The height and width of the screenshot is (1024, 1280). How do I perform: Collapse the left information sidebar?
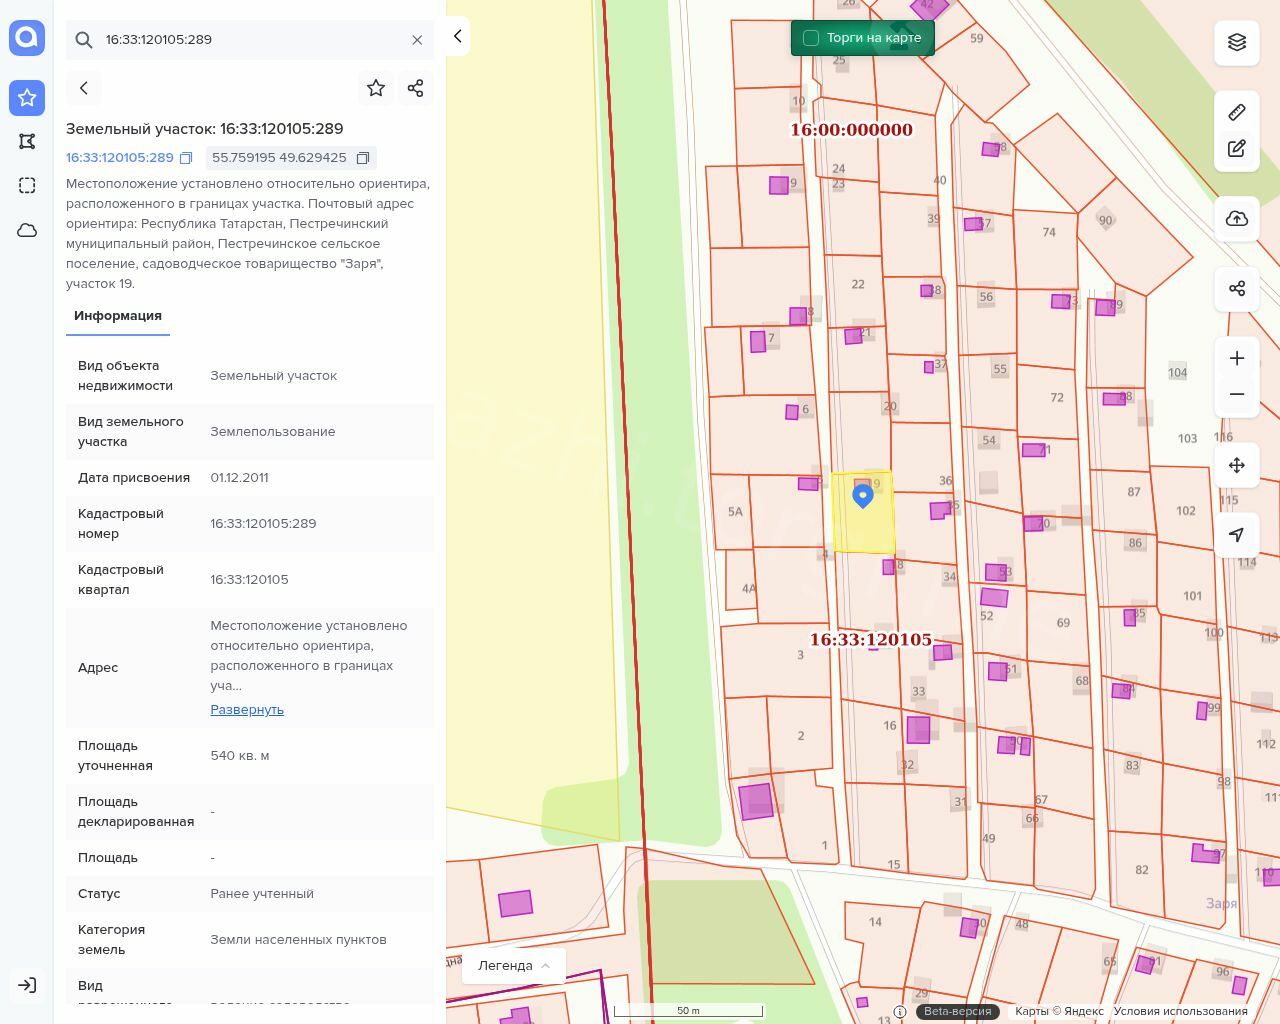(457, 36)
